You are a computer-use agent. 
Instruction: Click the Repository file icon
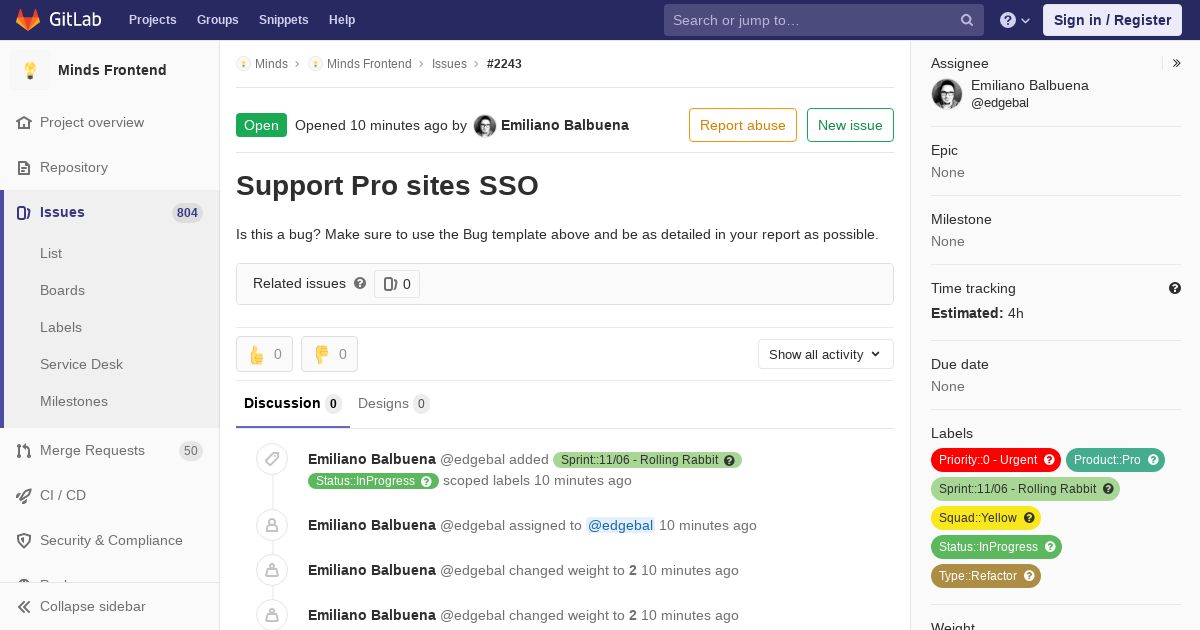pos(24,168)
